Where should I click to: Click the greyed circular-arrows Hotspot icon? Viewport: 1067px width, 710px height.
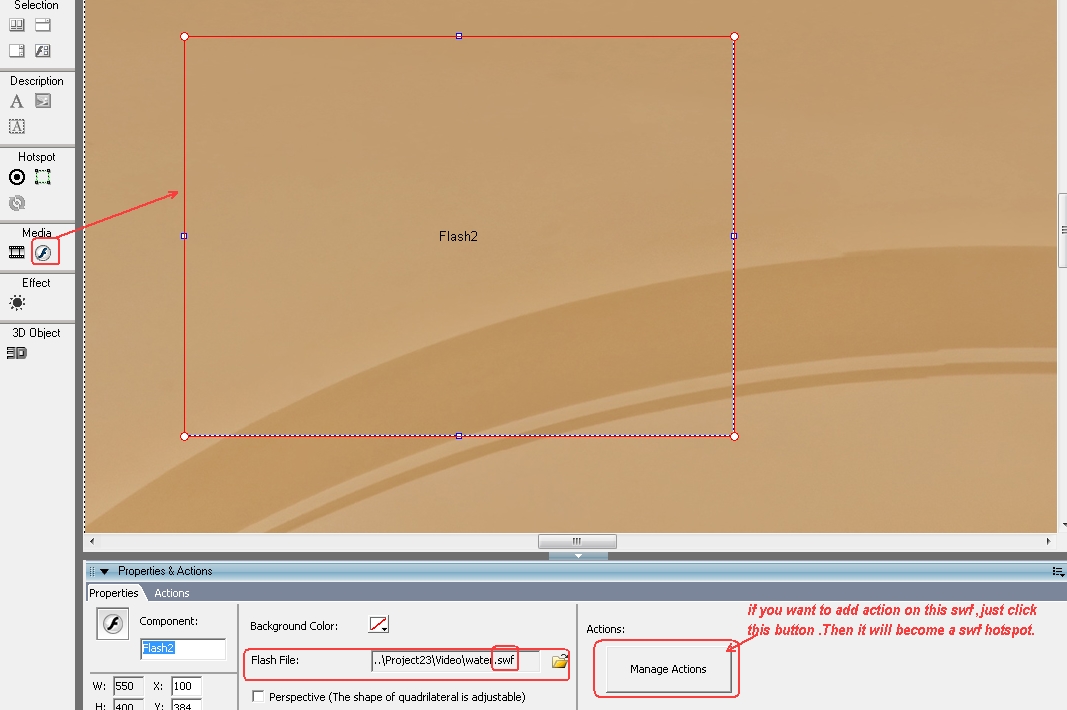tap(17, 202)
